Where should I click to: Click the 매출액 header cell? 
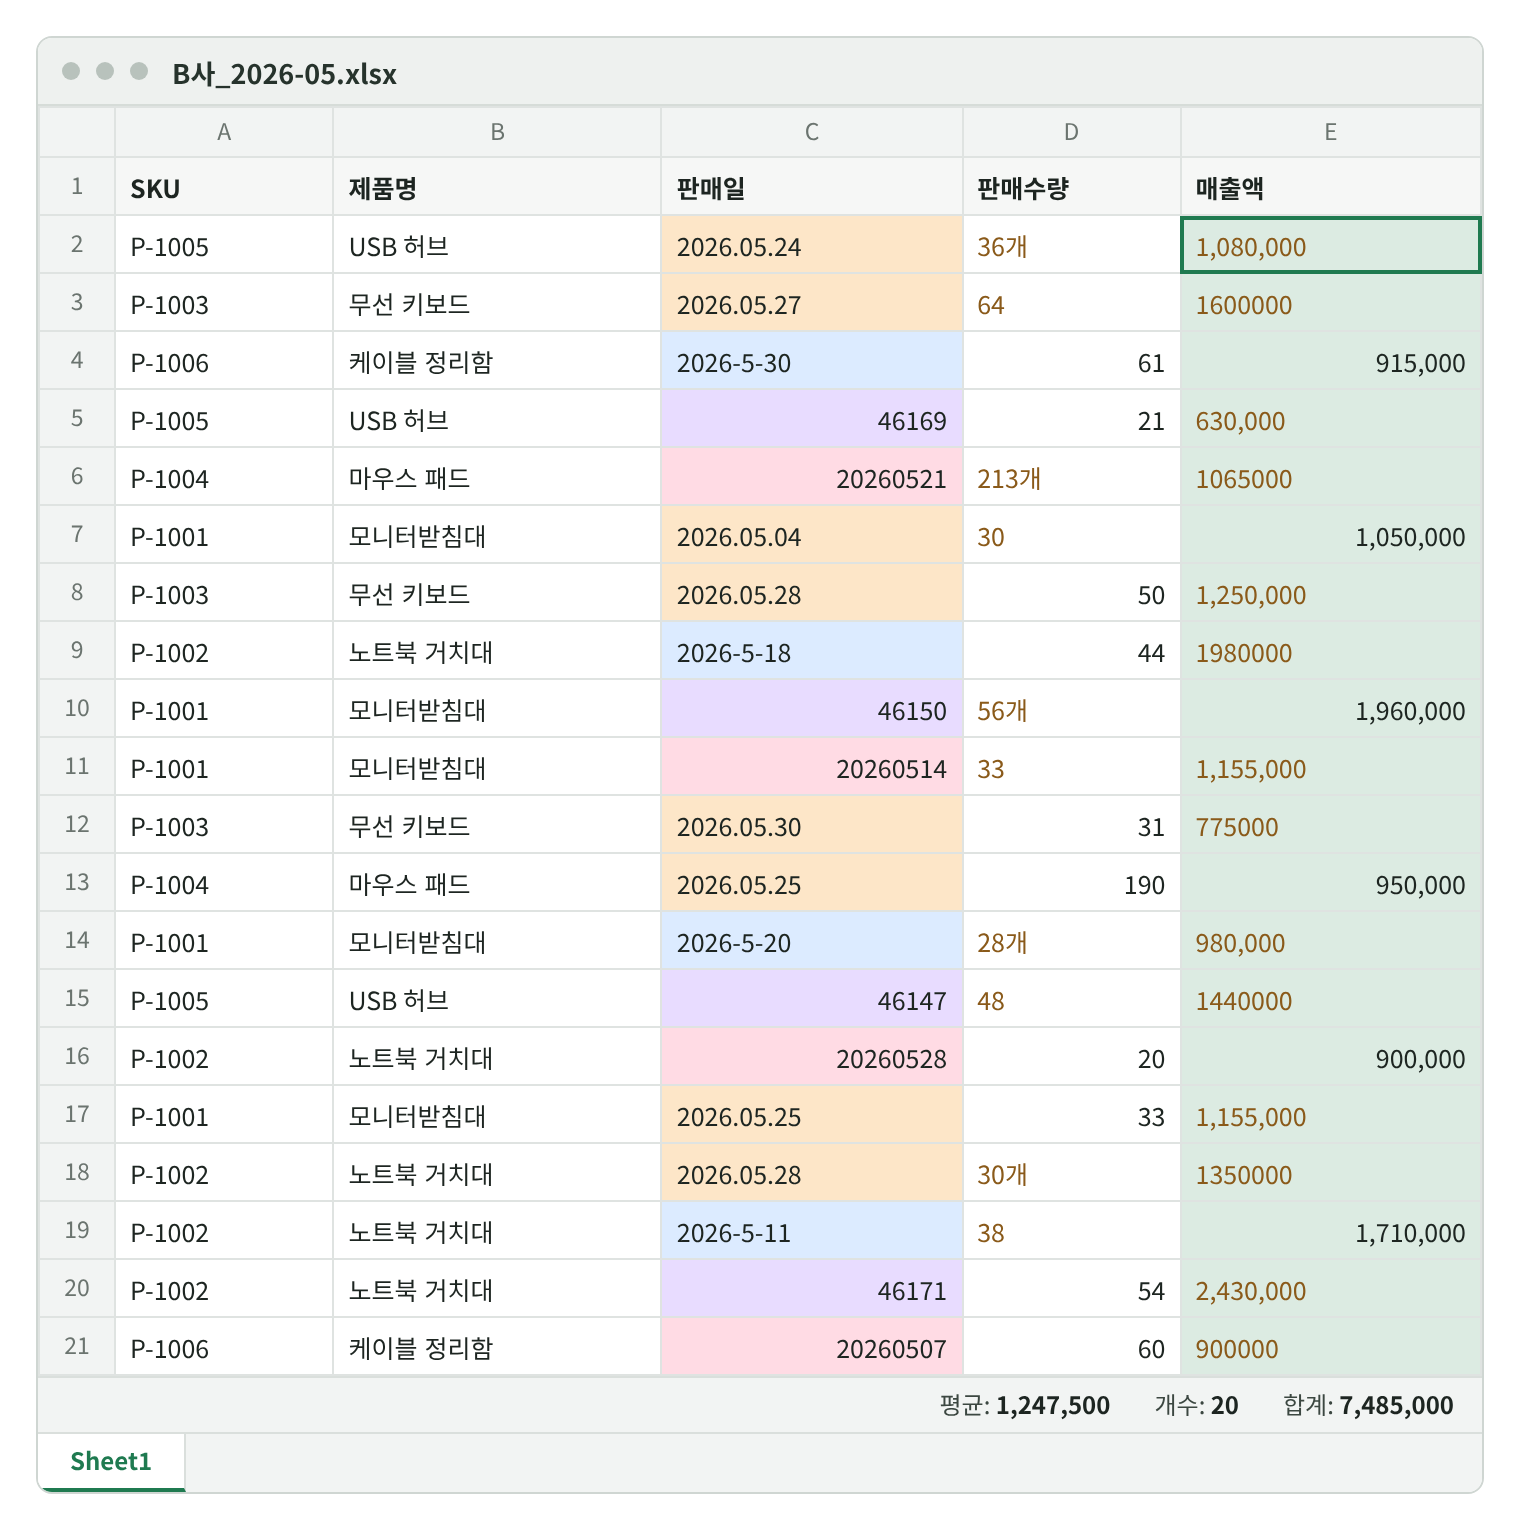(x=1331, y=187)
